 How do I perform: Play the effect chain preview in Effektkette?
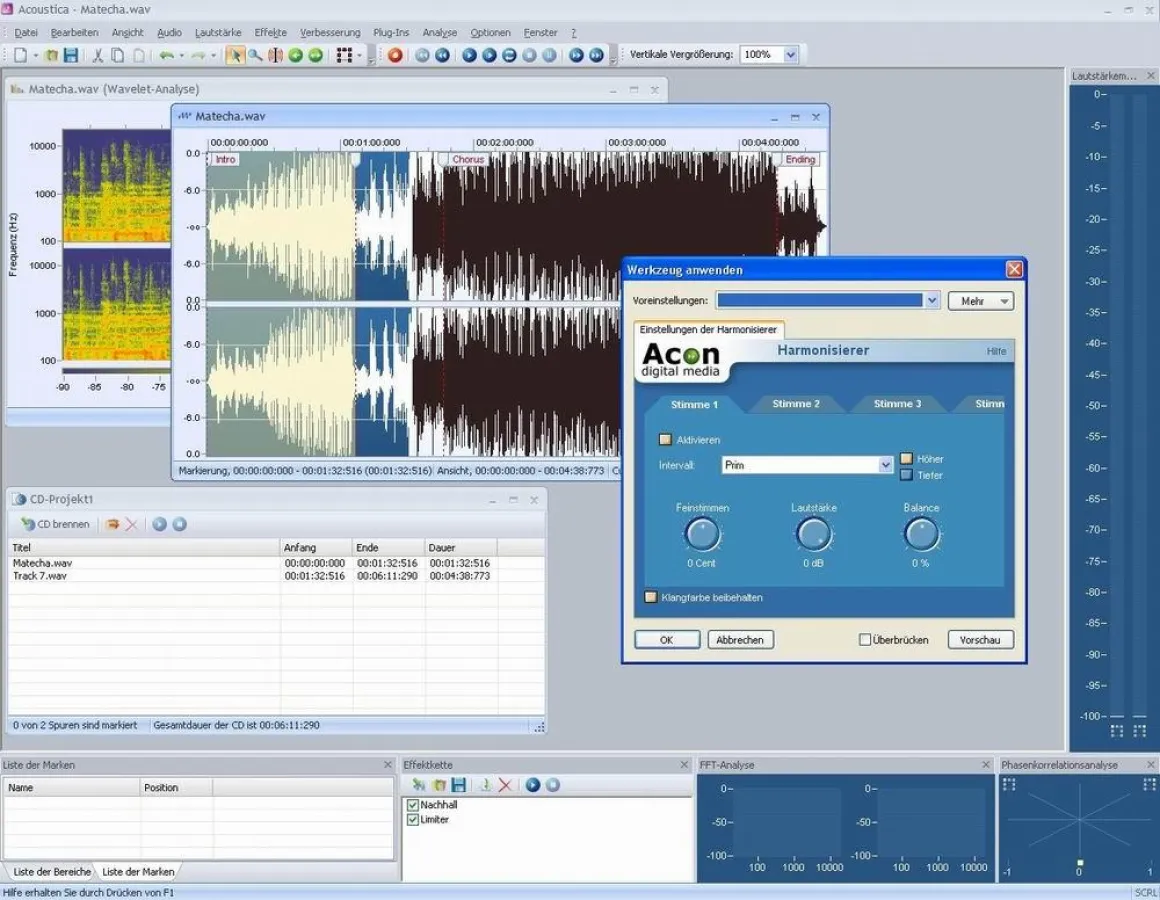pos(533,785)
